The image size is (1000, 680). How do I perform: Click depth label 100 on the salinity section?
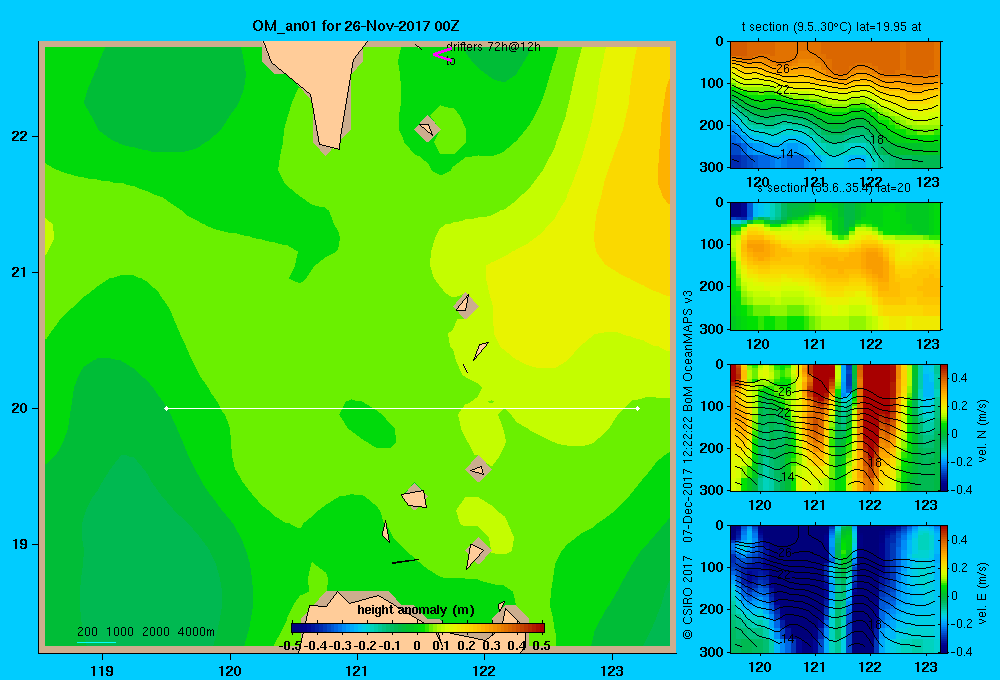tap(710, 244)
